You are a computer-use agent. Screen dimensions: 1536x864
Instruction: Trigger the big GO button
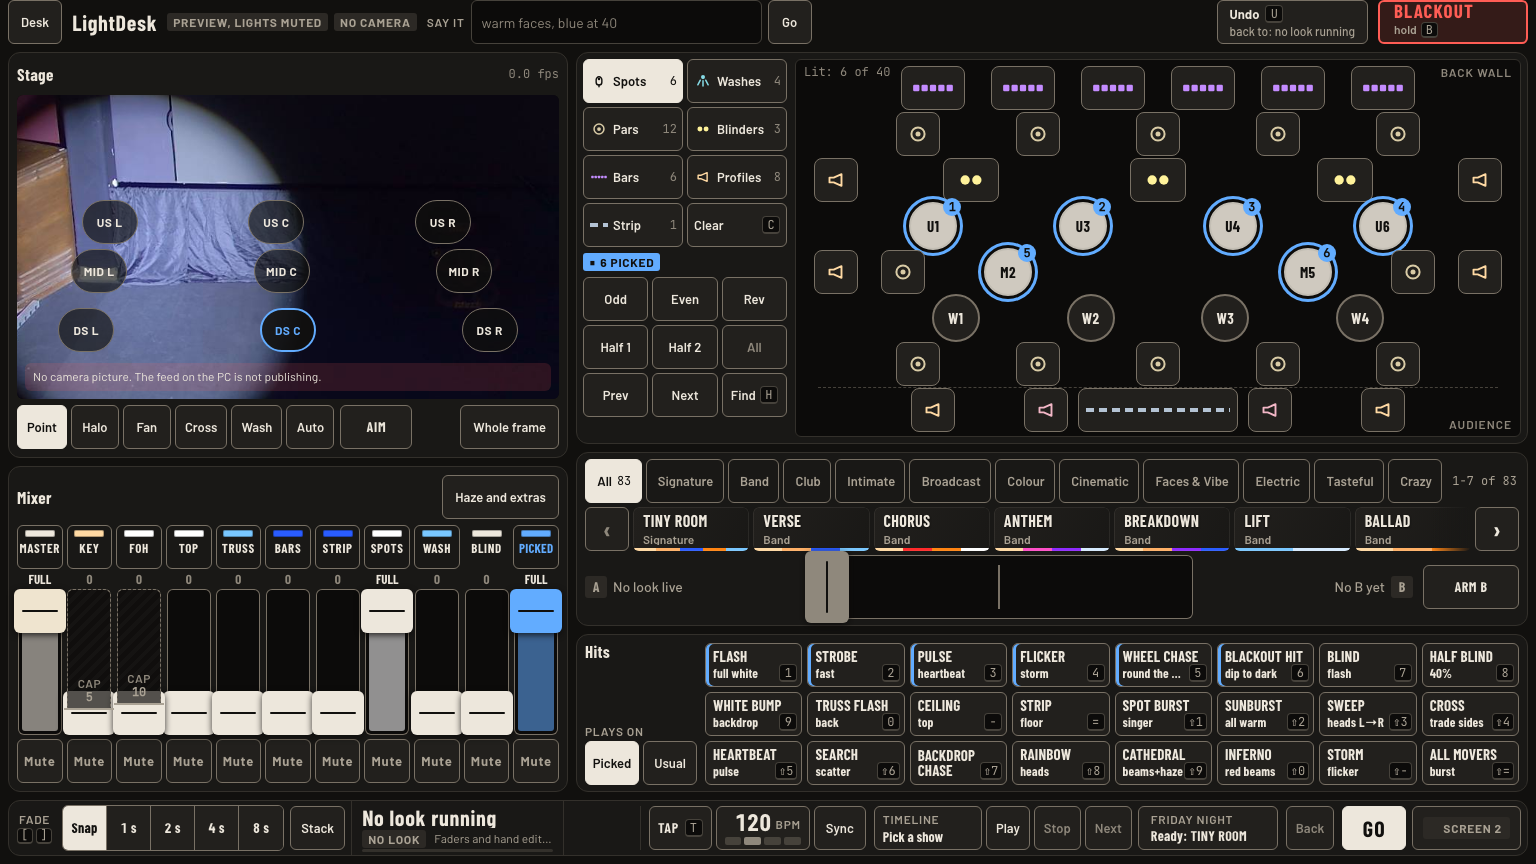tap(1374, 828)
